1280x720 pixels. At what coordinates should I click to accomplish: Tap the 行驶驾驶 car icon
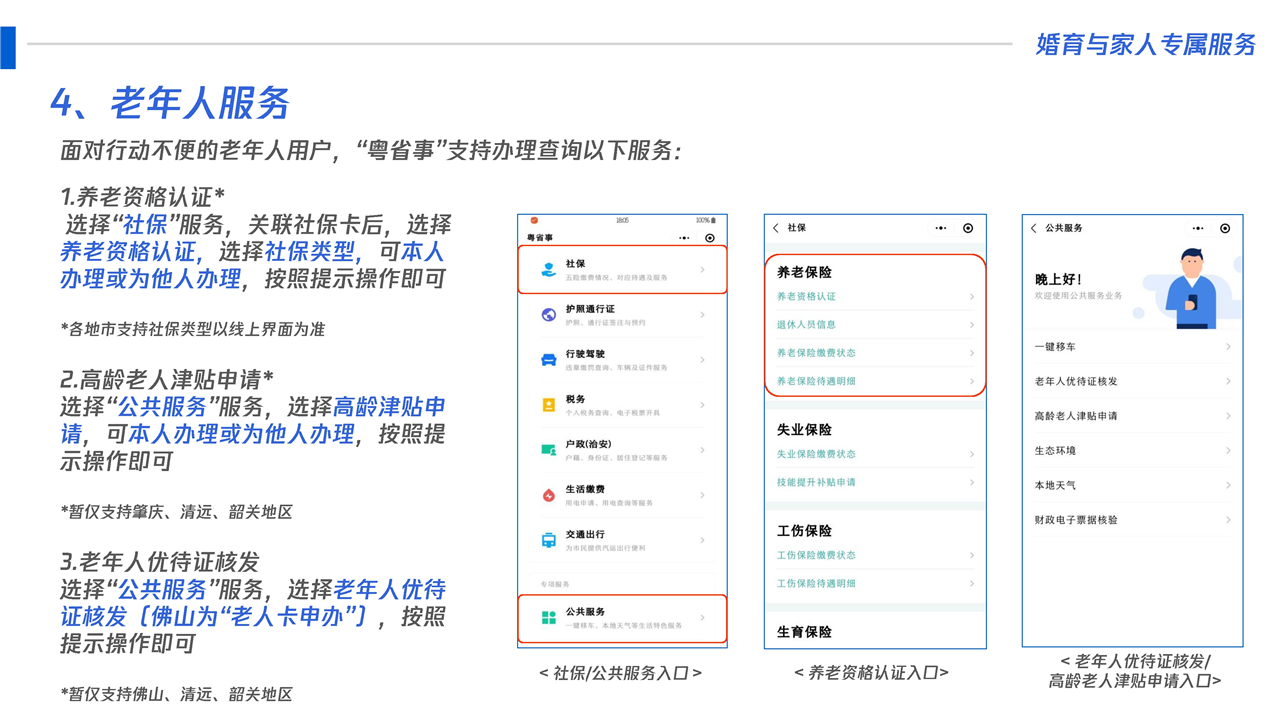coord(548,360)
